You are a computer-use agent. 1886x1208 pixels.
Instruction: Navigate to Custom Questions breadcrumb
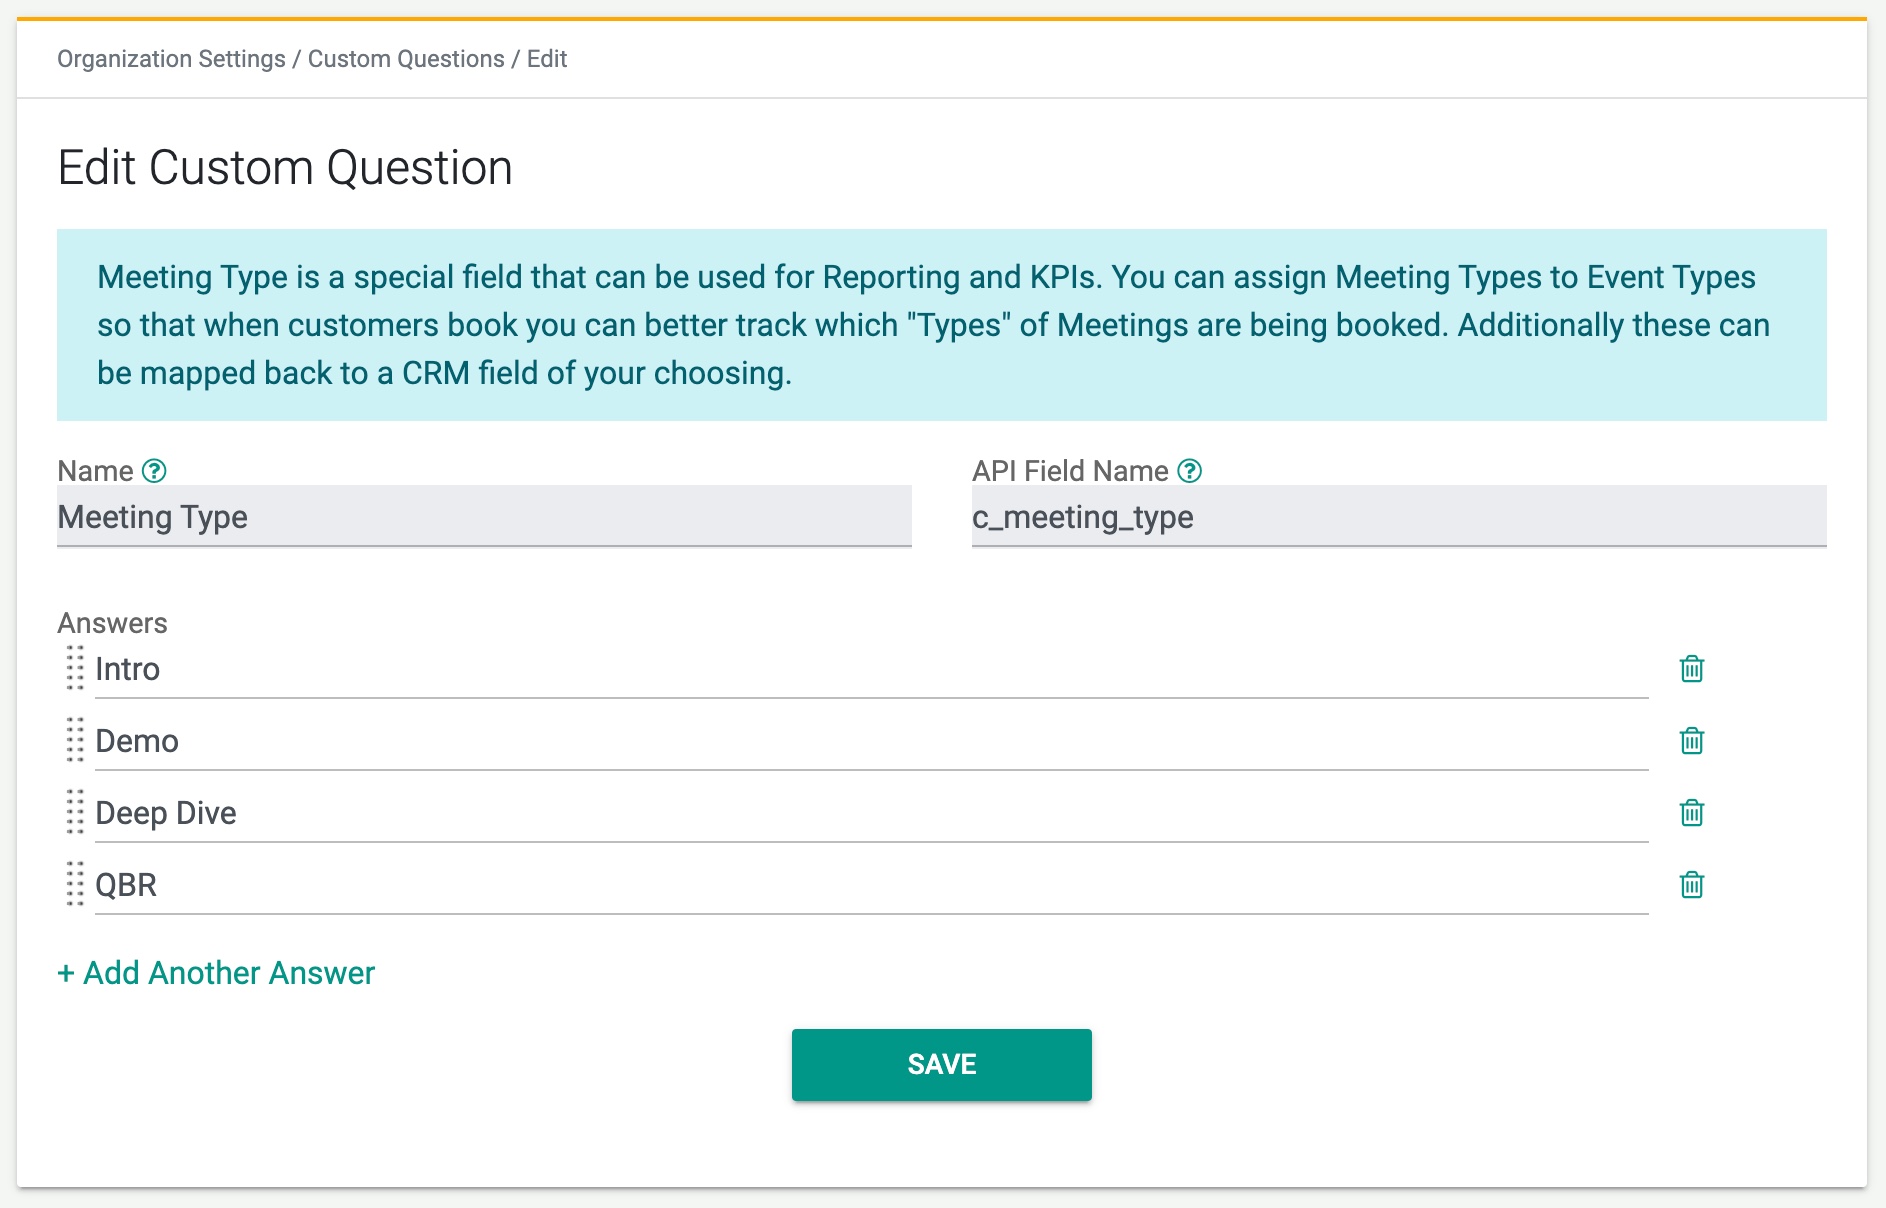tap(405, 59)
